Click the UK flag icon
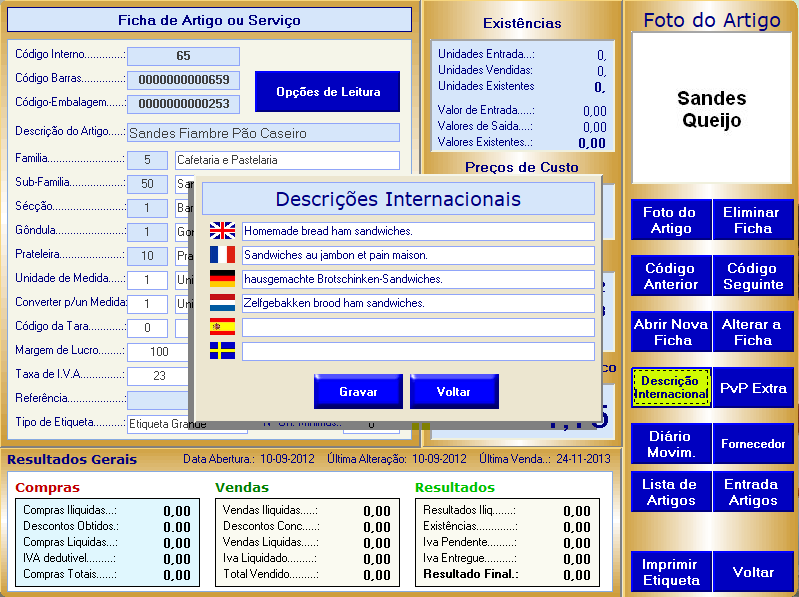Image resolution: width=799 pixels, height=597 pixels. point(222,231)
